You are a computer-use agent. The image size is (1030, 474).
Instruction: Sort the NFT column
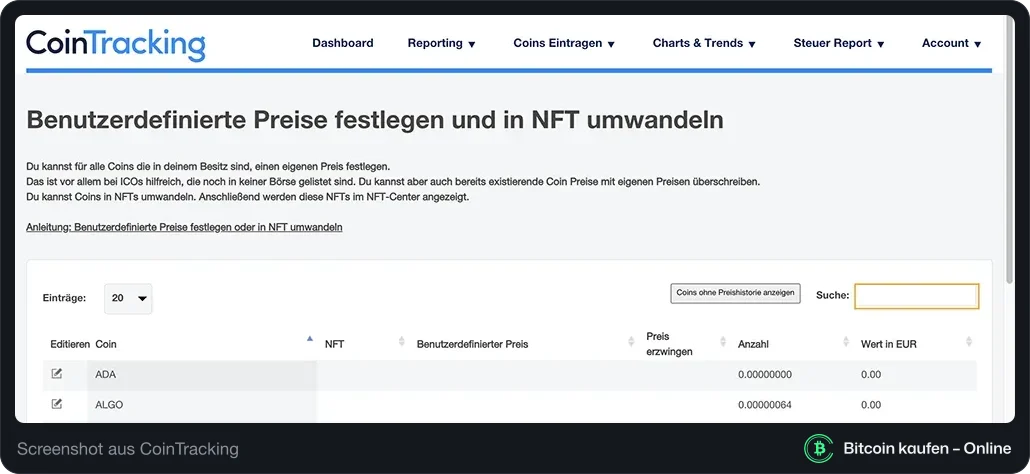point(401,342)
